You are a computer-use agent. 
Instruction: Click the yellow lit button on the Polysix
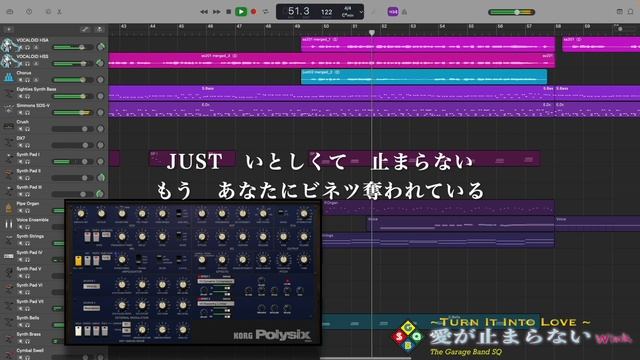tap(78, 261)
